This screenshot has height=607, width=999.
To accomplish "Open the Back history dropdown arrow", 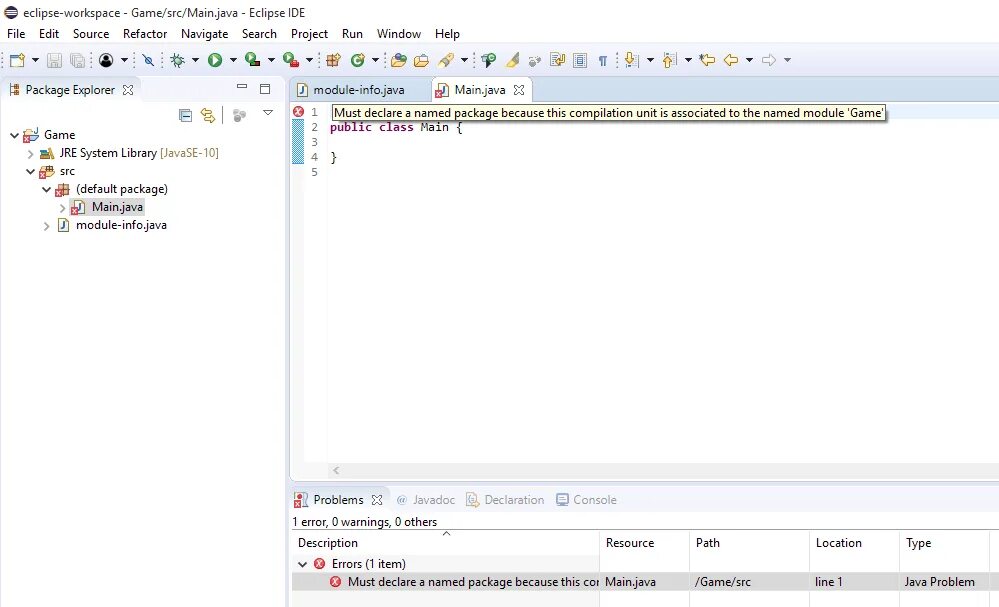I will 749,60.
